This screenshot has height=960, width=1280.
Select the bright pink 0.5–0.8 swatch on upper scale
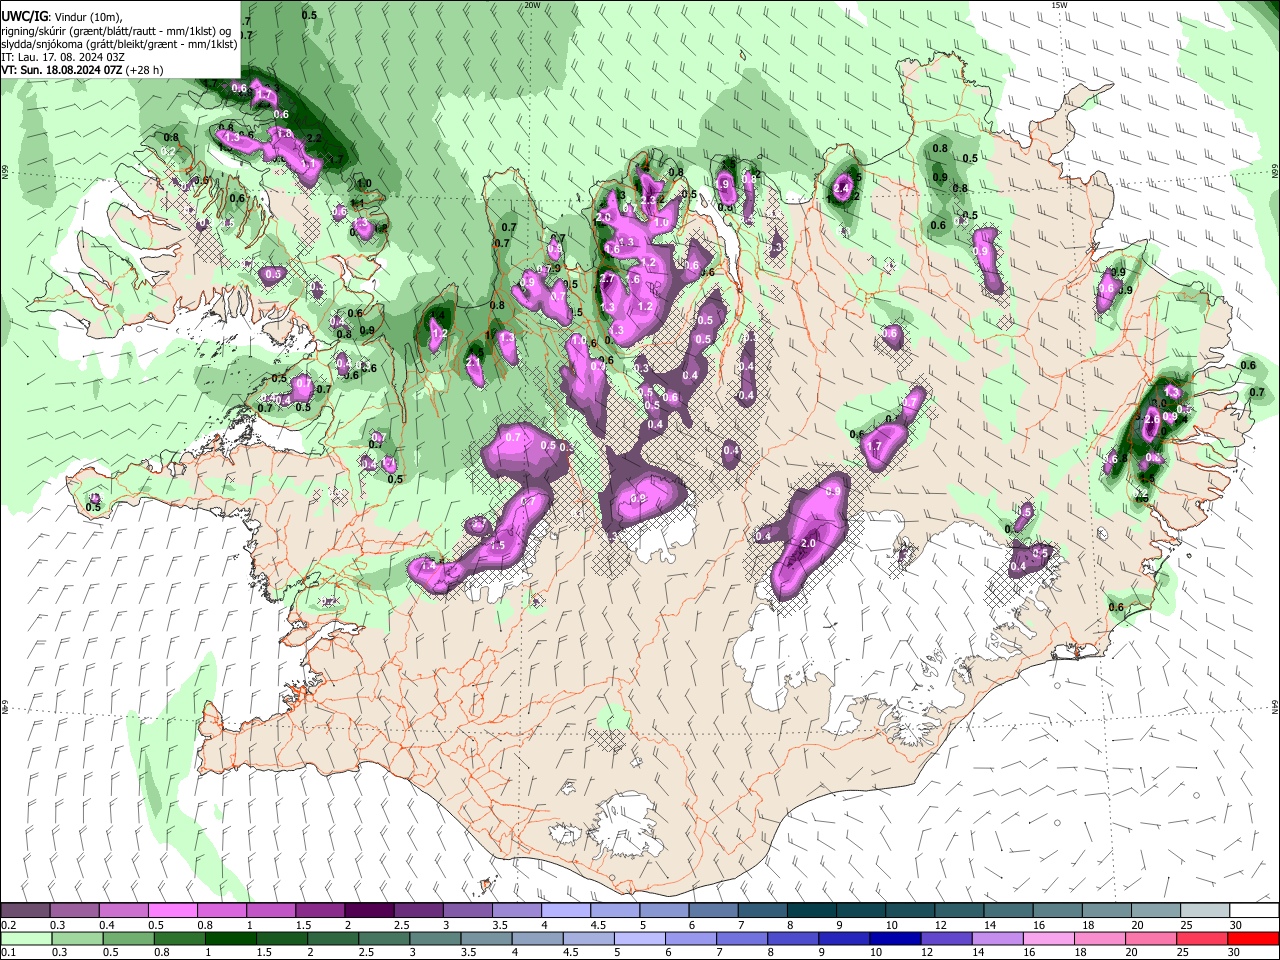pyautogui.click(x=172, y=911)
